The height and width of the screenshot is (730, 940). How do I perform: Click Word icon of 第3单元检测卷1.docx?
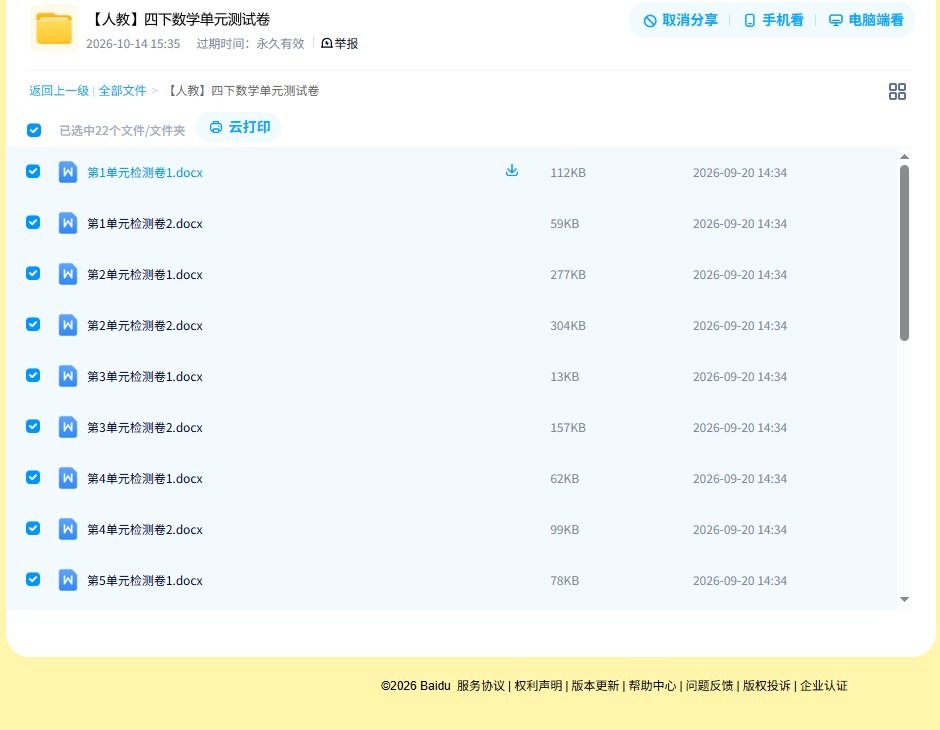pos(68,376)
